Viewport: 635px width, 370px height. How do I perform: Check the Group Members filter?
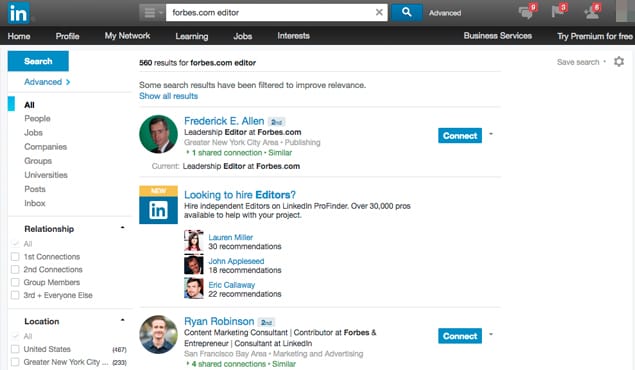(x=15, y=282)
